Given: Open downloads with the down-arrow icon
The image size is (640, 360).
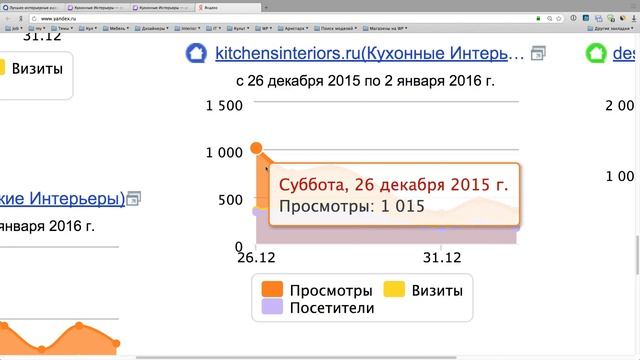Looking at the screenshot, I should 634,18.
